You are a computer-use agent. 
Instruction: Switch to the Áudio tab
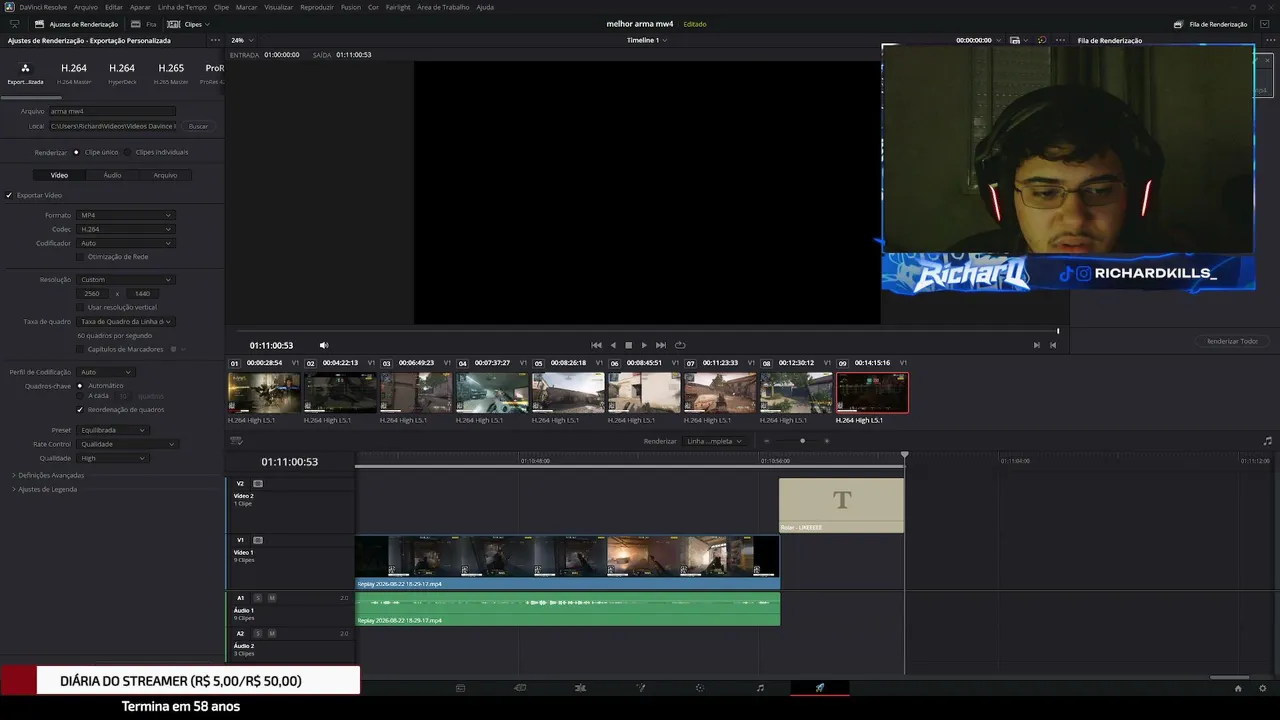pyautogui.click(x=112, y=175)
